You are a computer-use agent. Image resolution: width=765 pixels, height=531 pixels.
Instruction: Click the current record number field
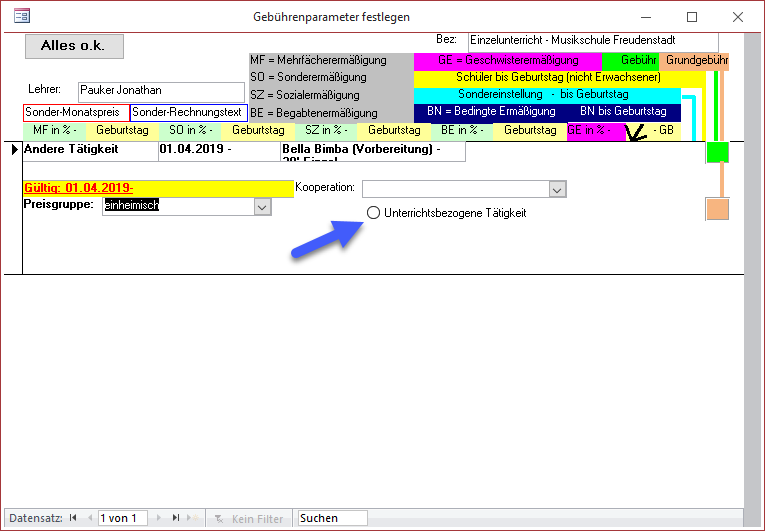tap(123, 518)
